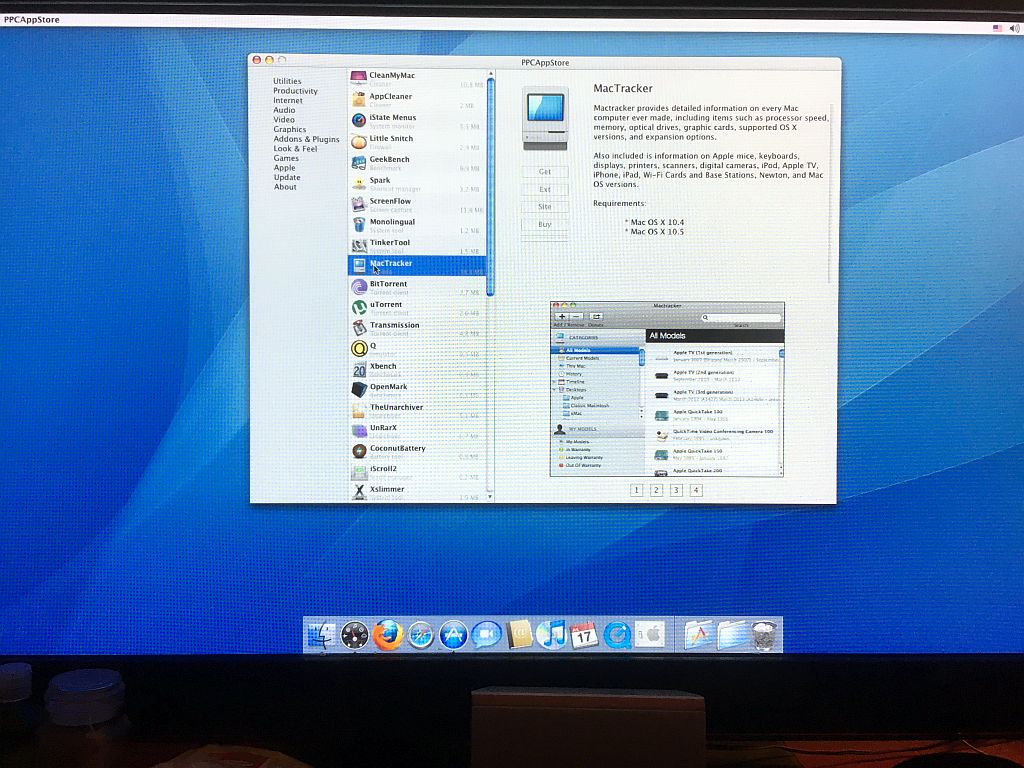Image resolution: width=1024 pixels, height=768 pixels.
Task: Open the Games category
Action: click(286, 158)
